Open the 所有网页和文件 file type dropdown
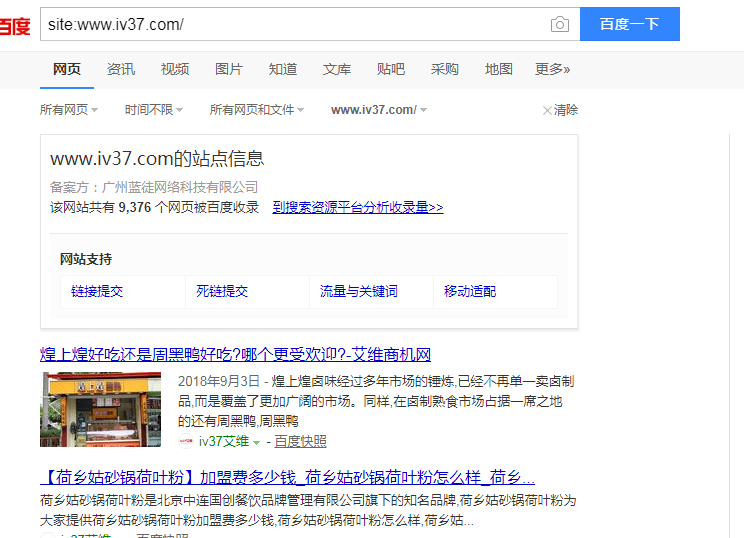 pyautogui.click(x=257, y=110)
